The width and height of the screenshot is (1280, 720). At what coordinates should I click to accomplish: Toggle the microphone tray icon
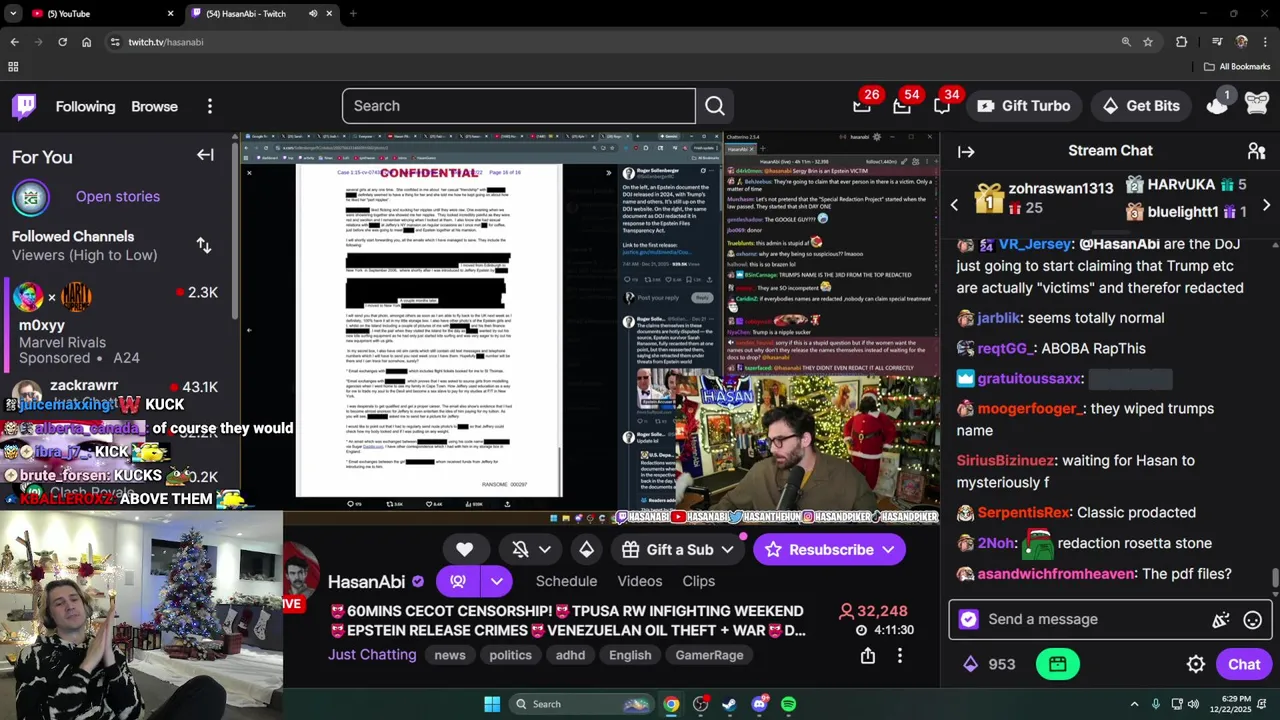click(x=1155, y=704)
